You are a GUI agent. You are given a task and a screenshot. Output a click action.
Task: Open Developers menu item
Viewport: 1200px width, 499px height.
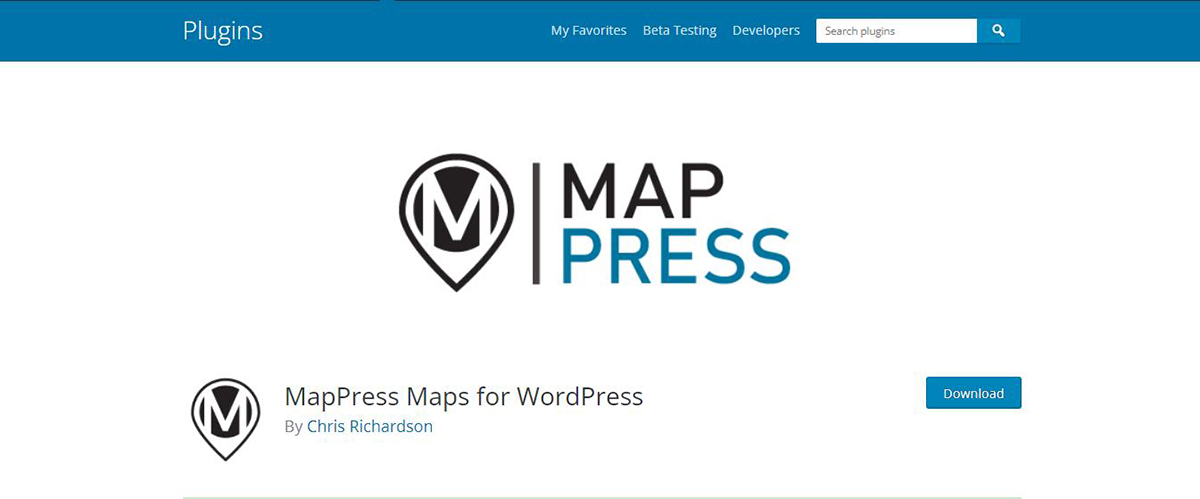click(x=766, y=31)
